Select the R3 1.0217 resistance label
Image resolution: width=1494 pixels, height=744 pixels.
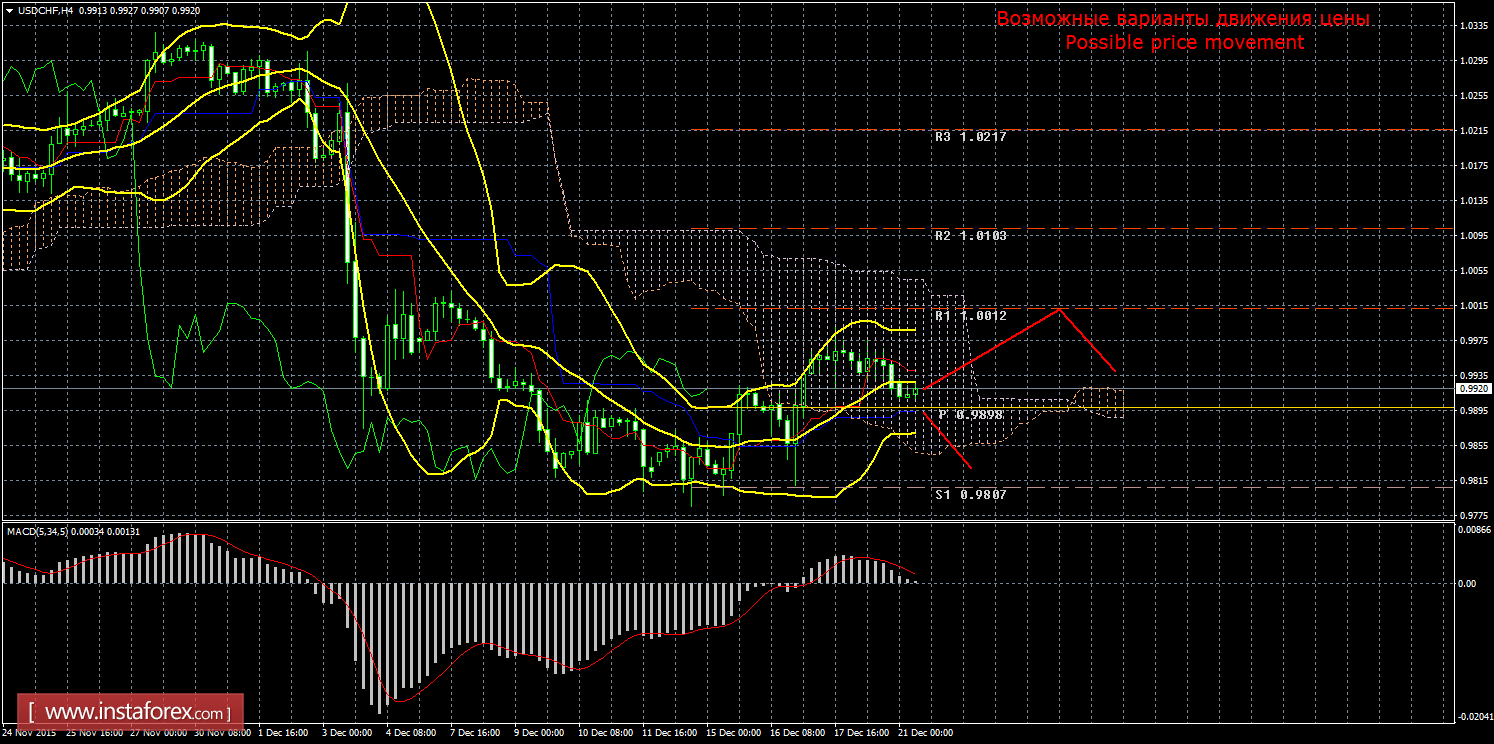(x=969, y=135)
